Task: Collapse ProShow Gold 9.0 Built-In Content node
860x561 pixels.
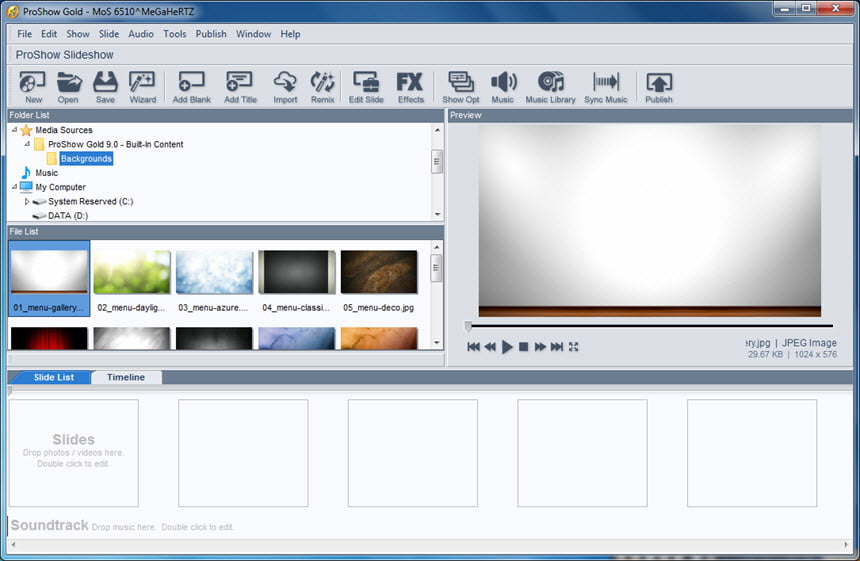Action: [27, 144]
